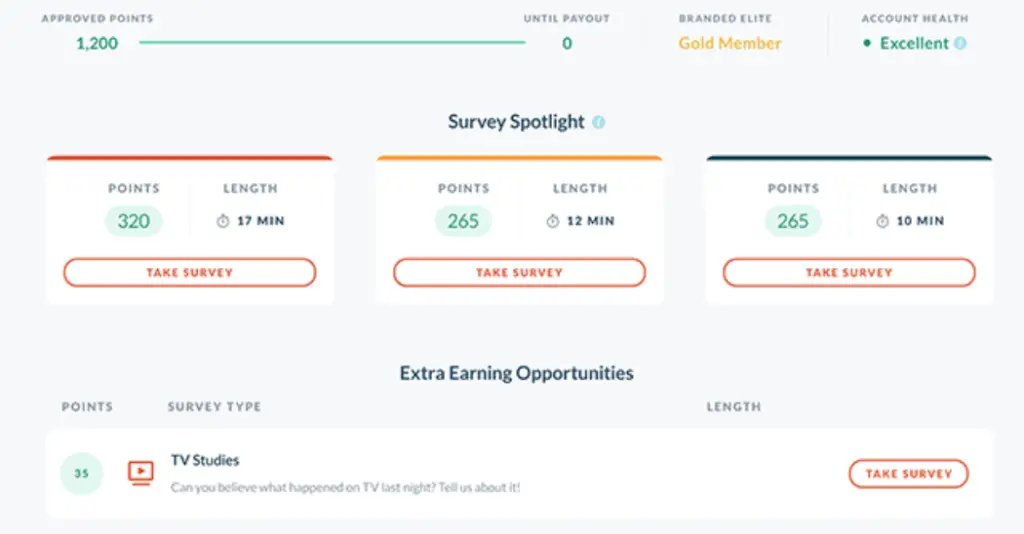Screen dimensions: 1024x534
Task: Click the TV Studies title
Action: (205, 460)
